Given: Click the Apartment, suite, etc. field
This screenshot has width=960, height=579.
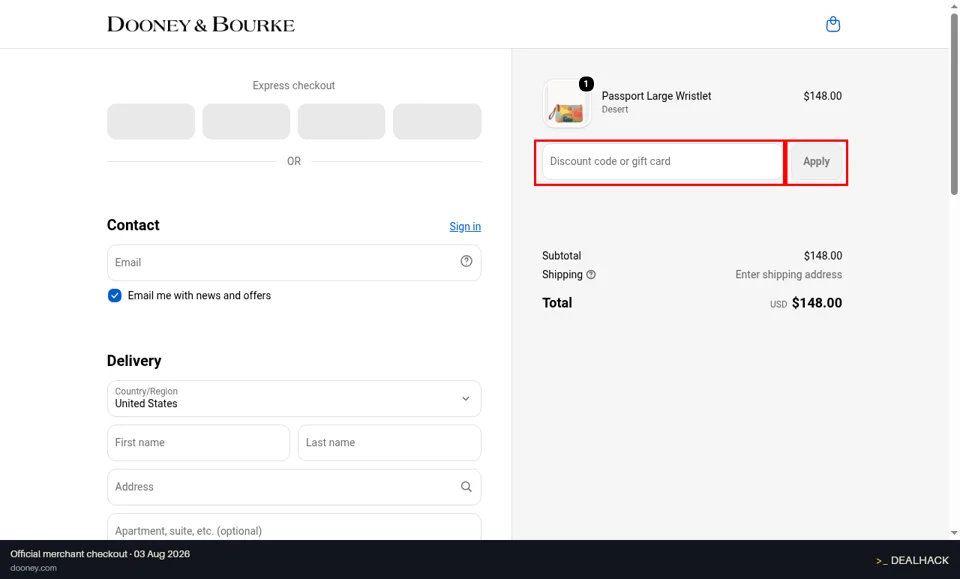Looking at the screenshot, I should (x=294, y=527).
